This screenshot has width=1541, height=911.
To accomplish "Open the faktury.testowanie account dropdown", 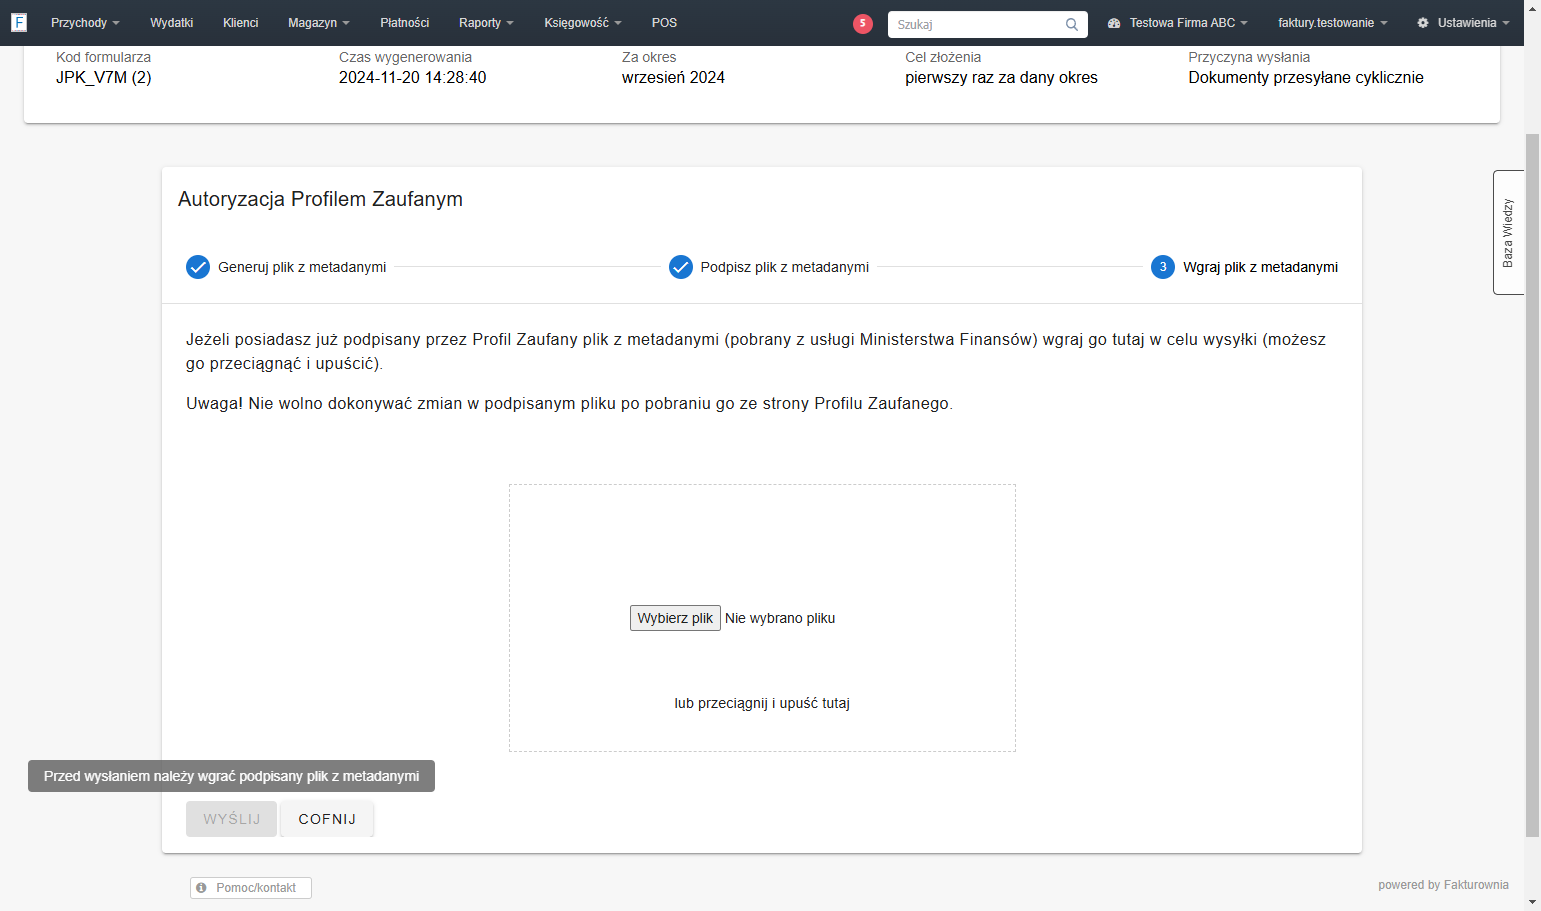I will click(1333, 23).
